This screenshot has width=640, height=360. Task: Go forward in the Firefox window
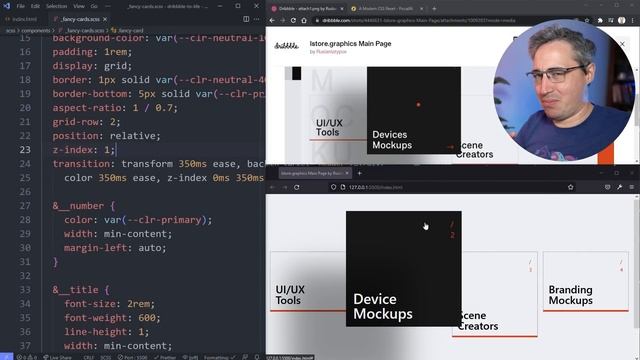tap(285, 187)
